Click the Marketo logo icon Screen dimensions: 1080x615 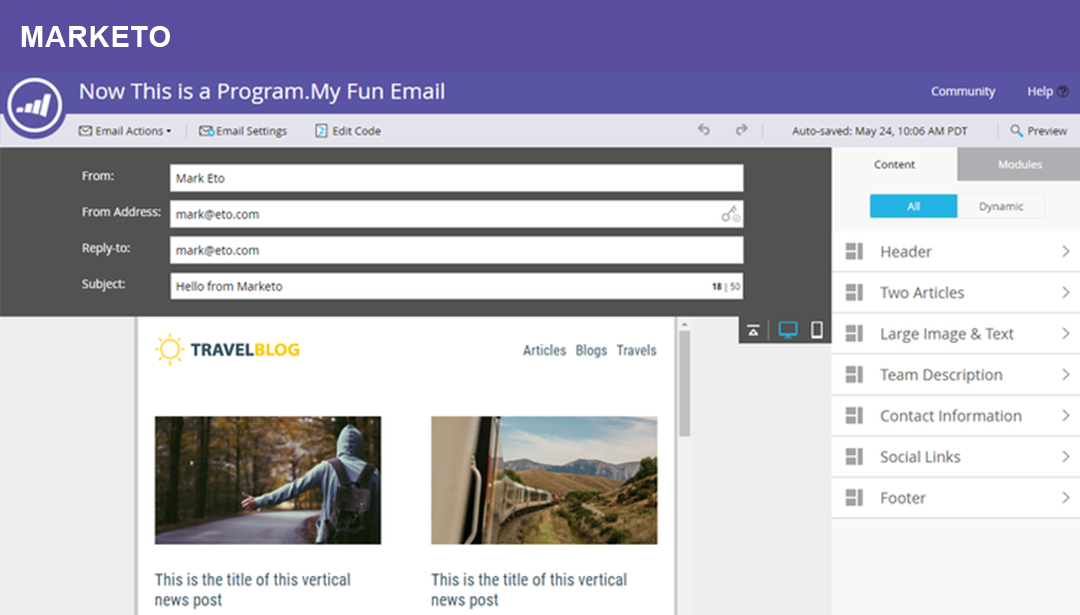(x=35, y=105)
